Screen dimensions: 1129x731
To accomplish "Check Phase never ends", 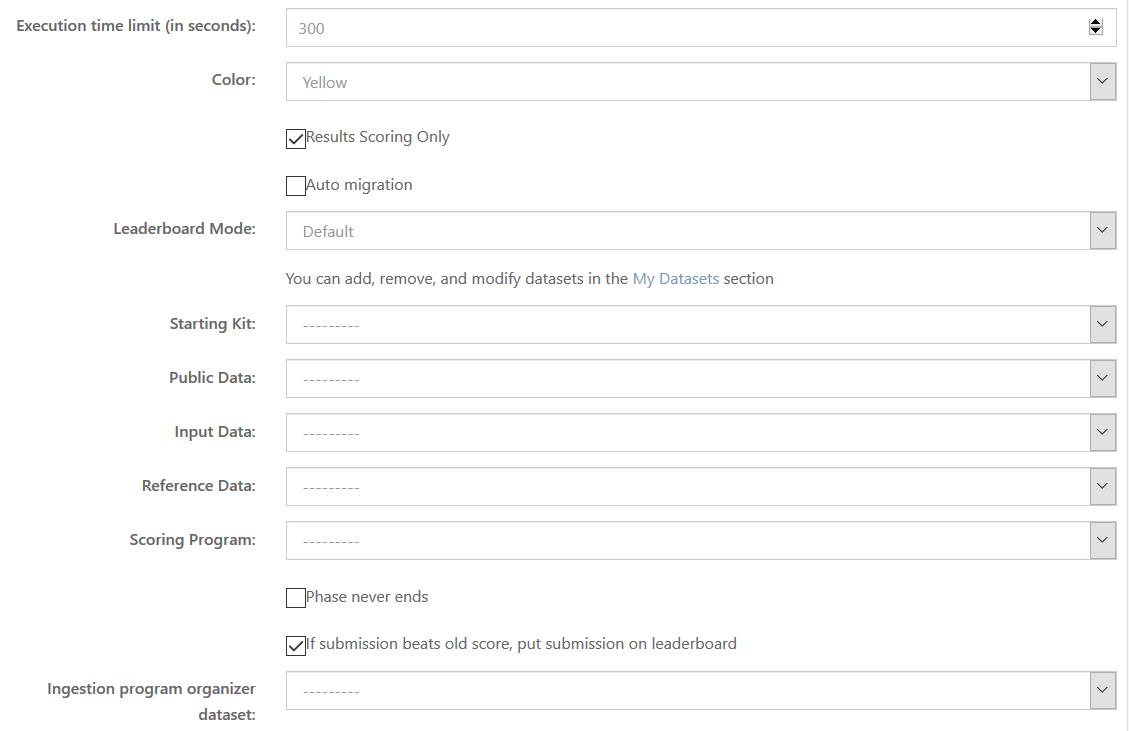I will coord(295,597).
